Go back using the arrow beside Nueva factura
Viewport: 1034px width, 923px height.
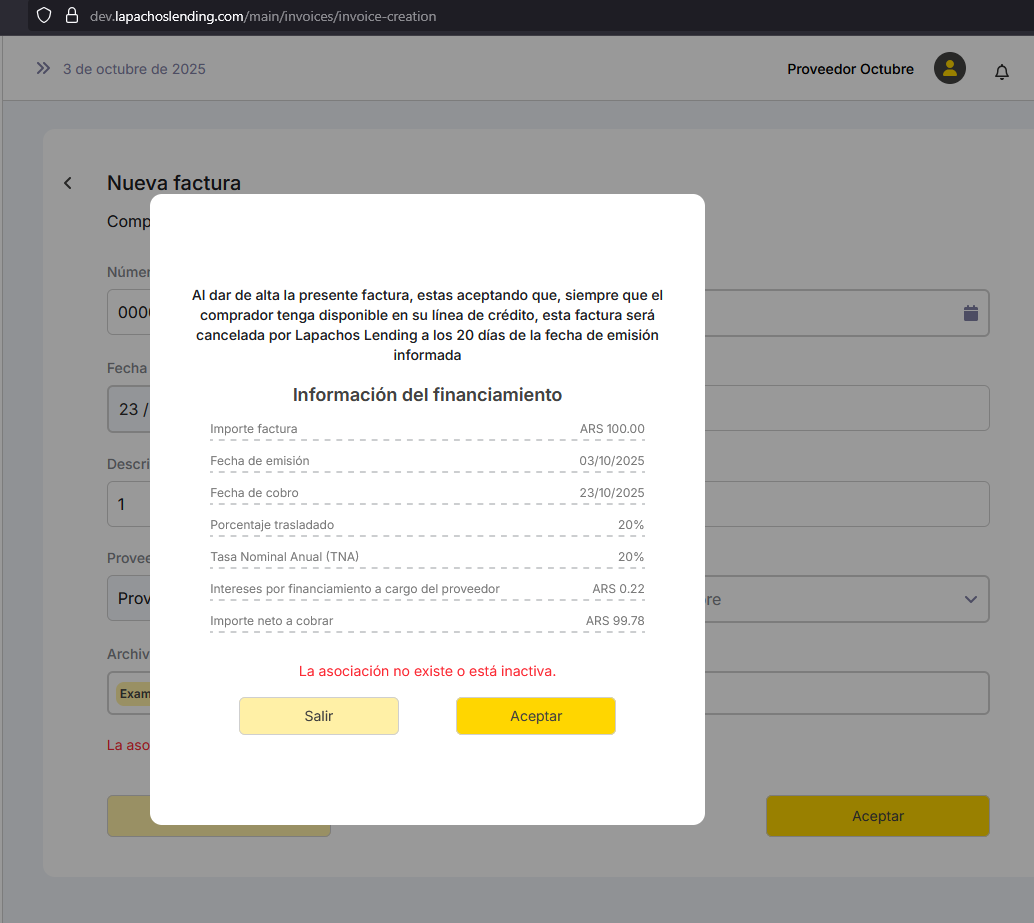[x=68, y=183]
